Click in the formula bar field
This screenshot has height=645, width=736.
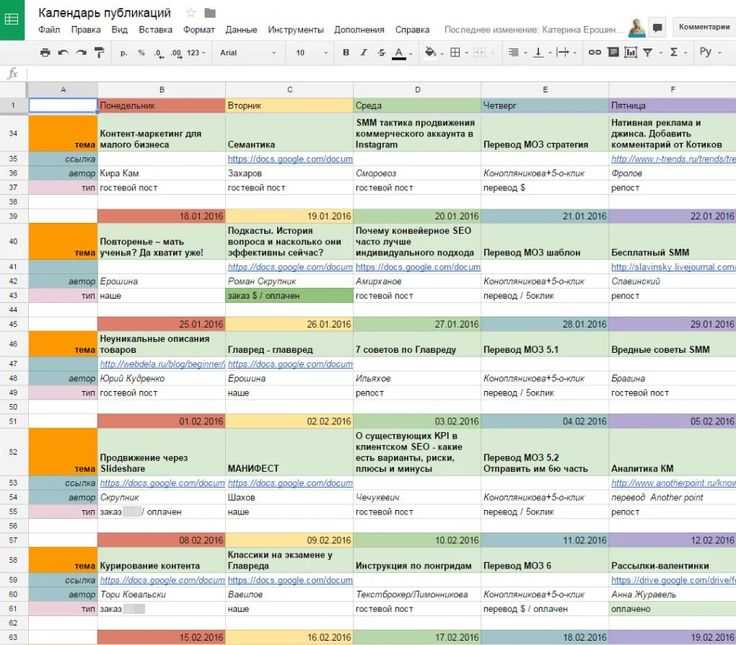(381, 74)
